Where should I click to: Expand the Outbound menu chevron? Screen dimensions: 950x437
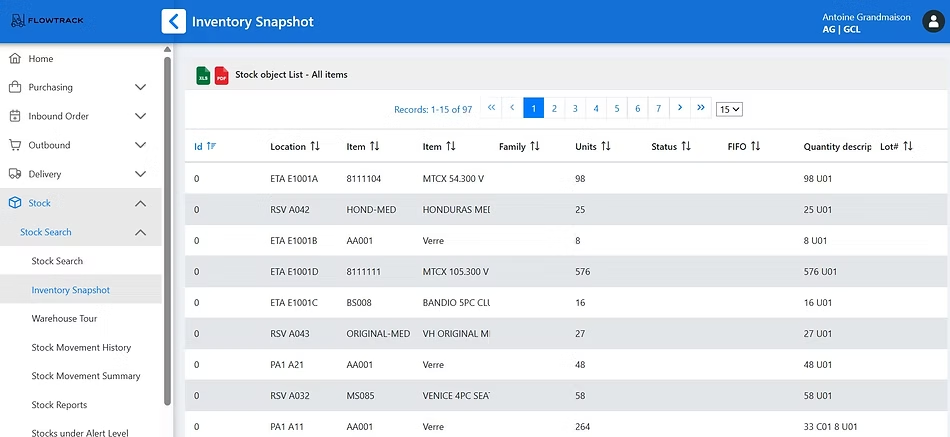click(141, 145)
